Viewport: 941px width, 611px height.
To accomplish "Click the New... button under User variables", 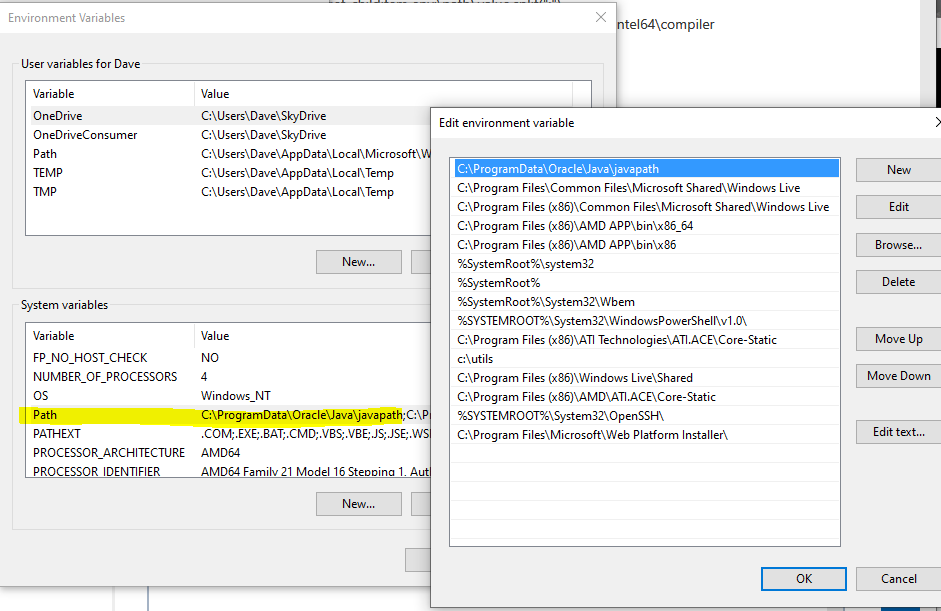I will coord(359,262).
